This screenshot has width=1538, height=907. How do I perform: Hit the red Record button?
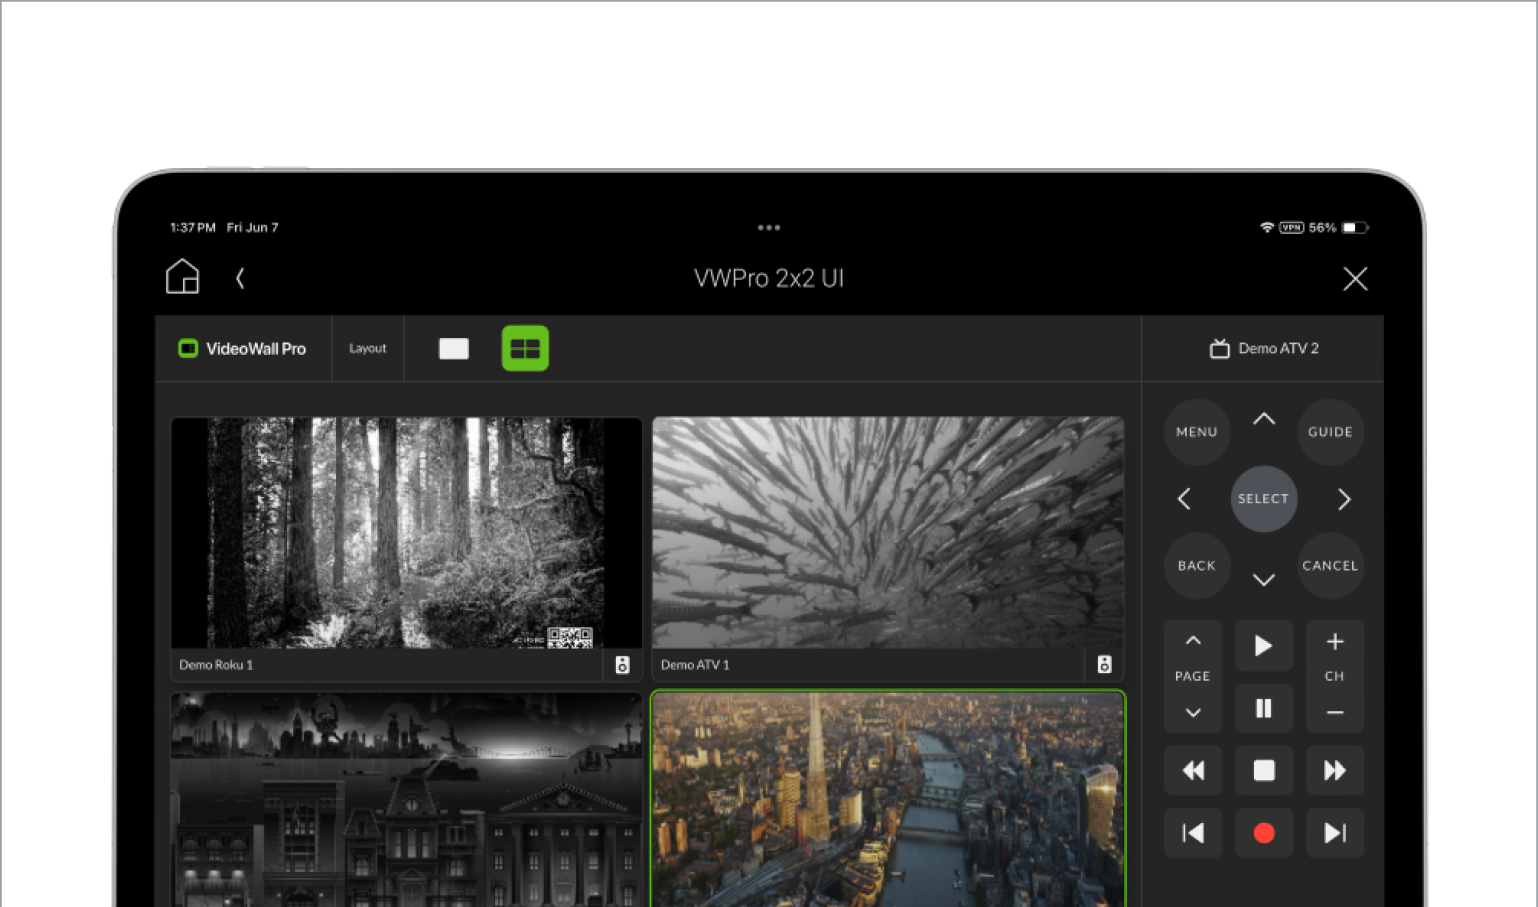[x=1264, y=833]
